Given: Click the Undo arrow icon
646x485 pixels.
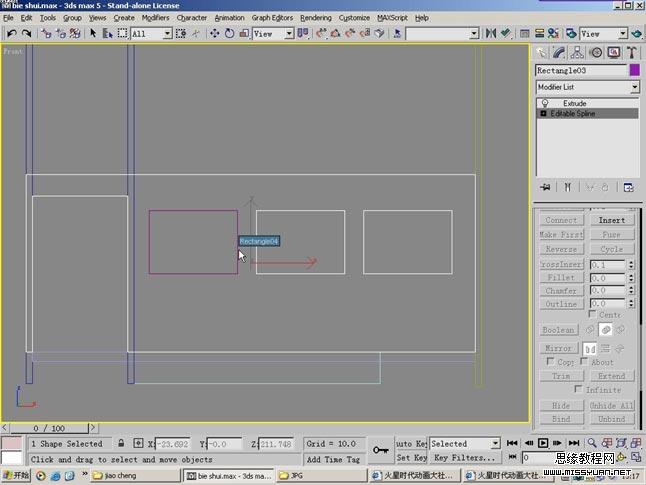Looking at the screenshot, I should [12, 33].
